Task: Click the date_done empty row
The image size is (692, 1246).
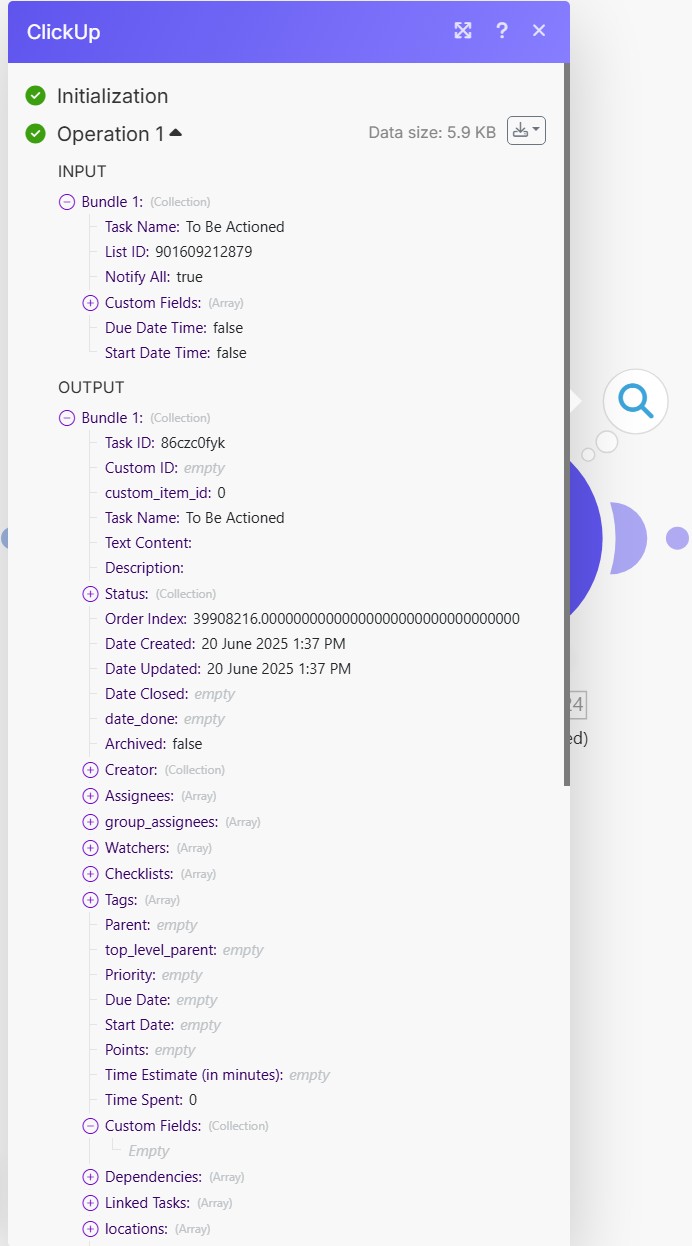Action: 165,719
